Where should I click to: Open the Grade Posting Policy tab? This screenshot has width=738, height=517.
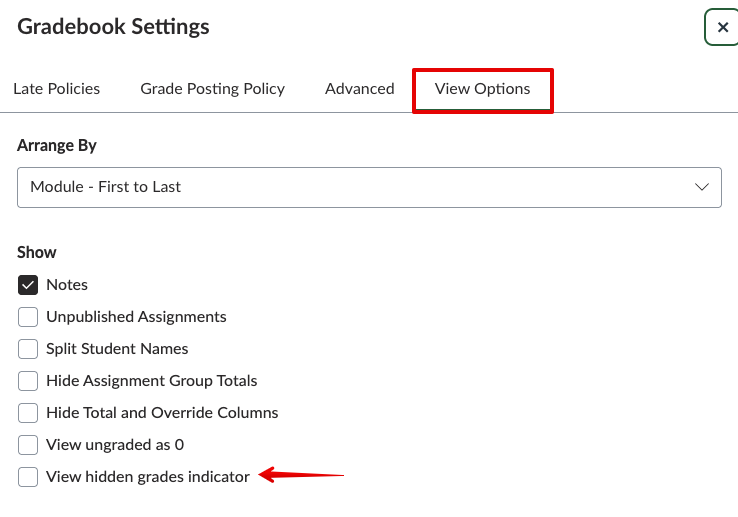click(212, 88)
